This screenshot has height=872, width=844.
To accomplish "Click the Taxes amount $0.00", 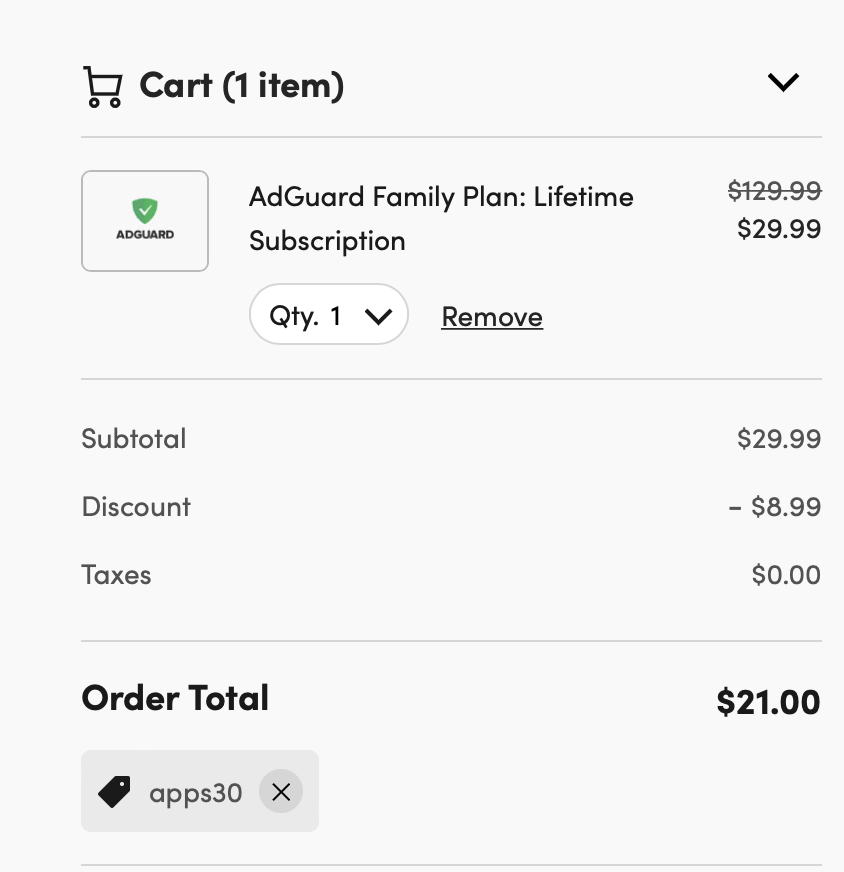I will tap(786, 574).
